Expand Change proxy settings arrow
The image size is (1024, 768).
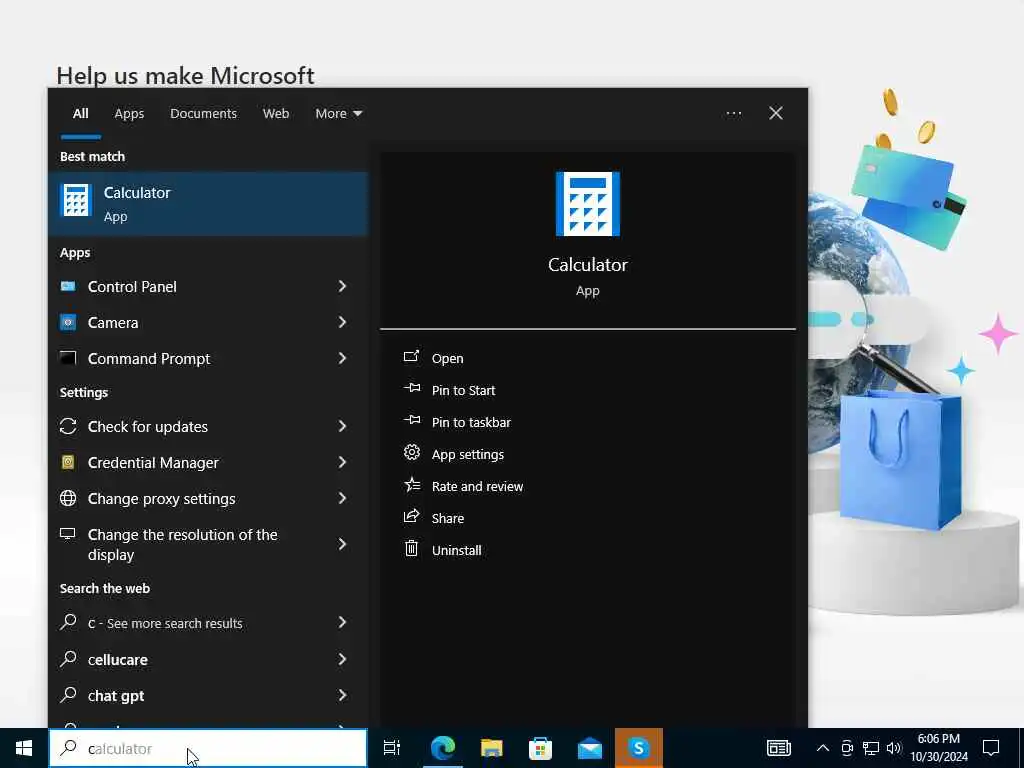point(342,498)
